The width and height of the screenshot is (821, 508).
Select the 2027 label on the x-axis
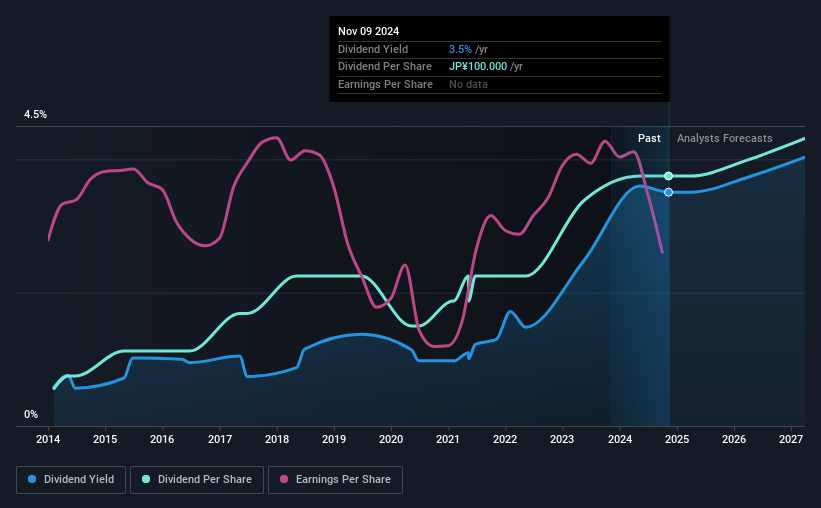point(791,439)
